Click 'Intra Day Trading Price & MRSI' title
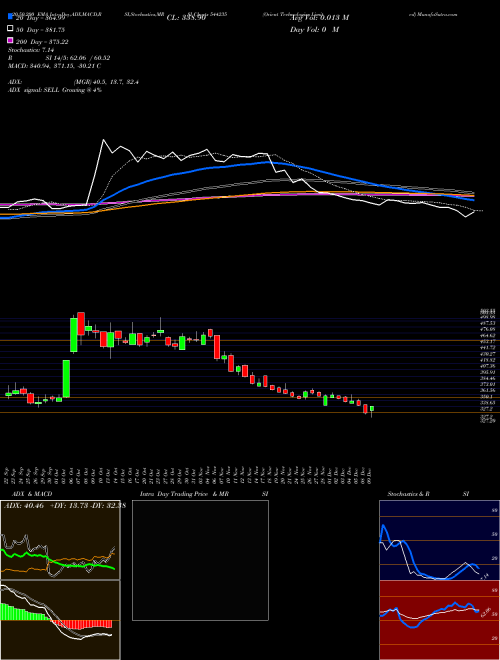 tap(204, 494)
